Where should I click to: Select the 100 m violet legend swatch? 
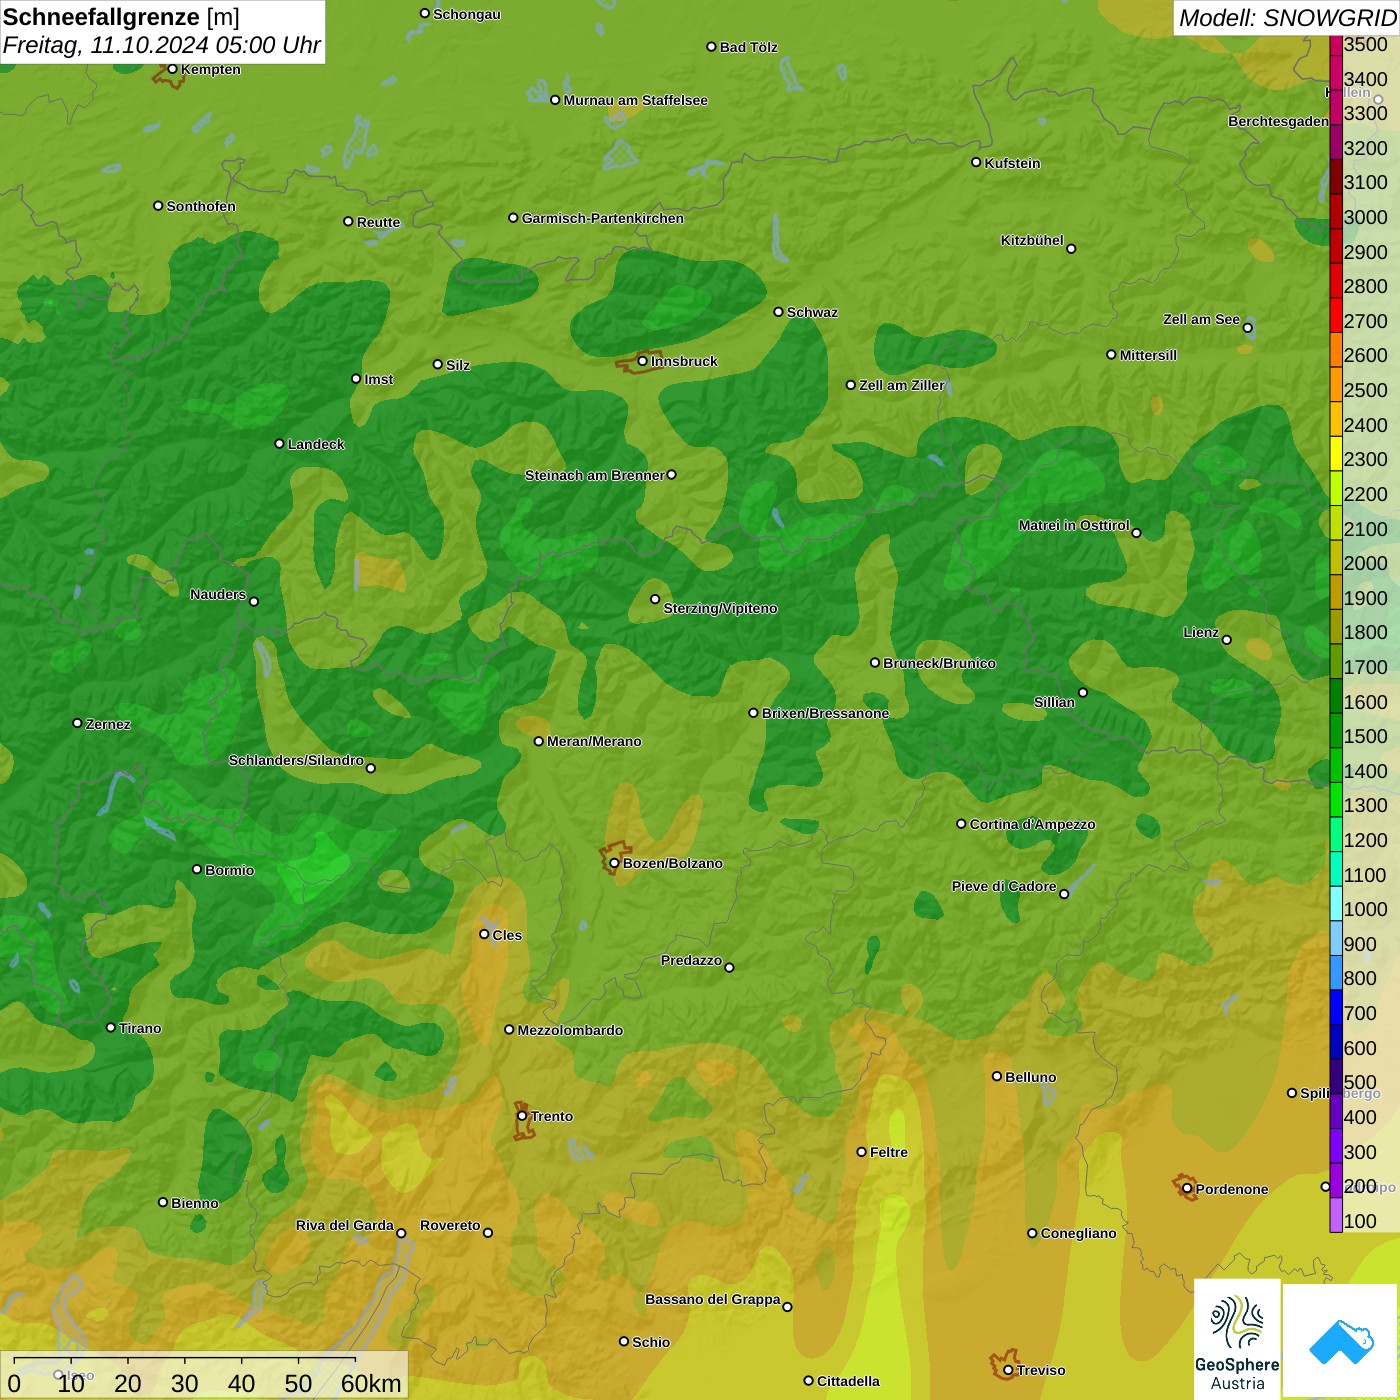1336,1215
